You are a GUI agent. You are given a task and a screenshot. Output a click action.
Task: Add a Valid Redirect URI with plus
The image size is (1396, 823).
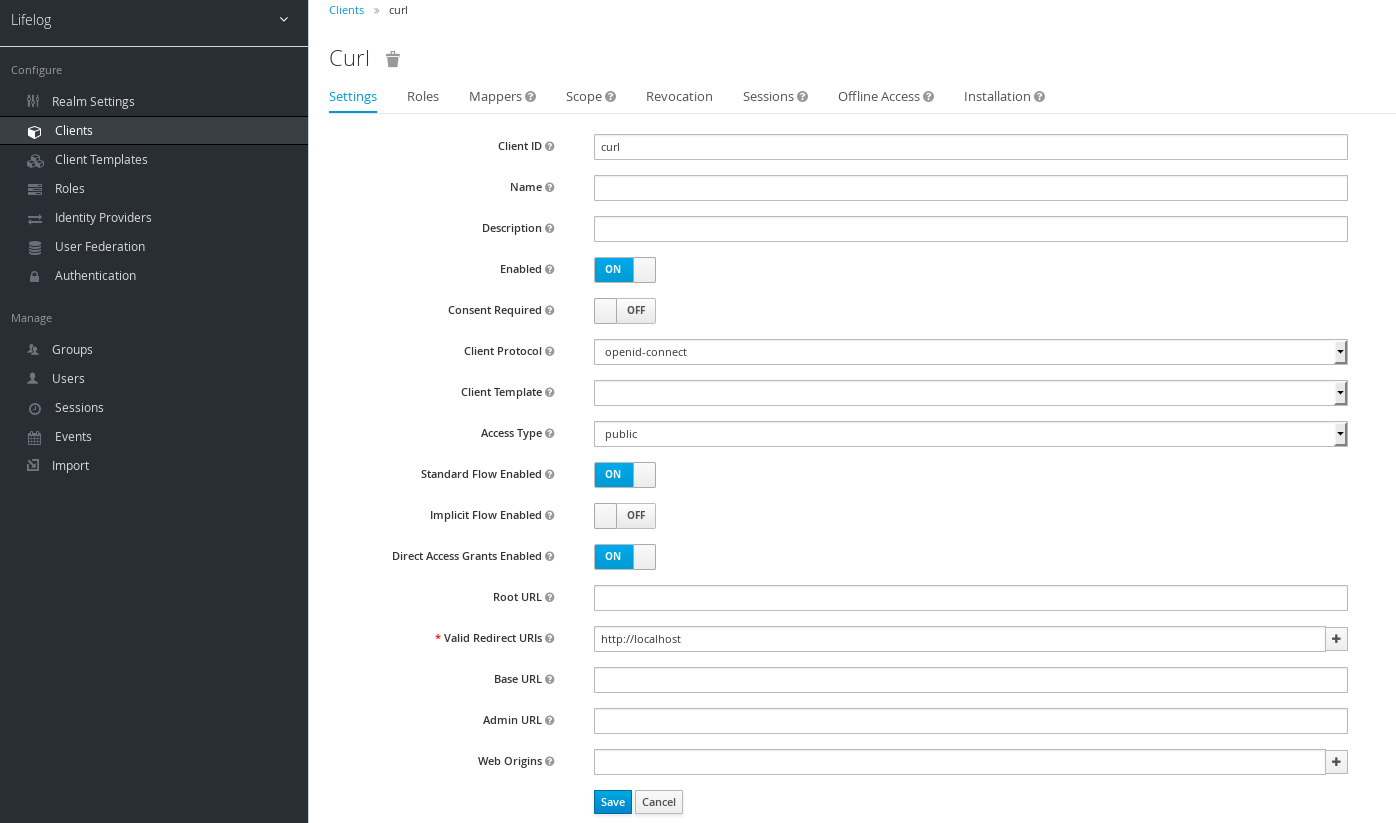pos(1336,639)
